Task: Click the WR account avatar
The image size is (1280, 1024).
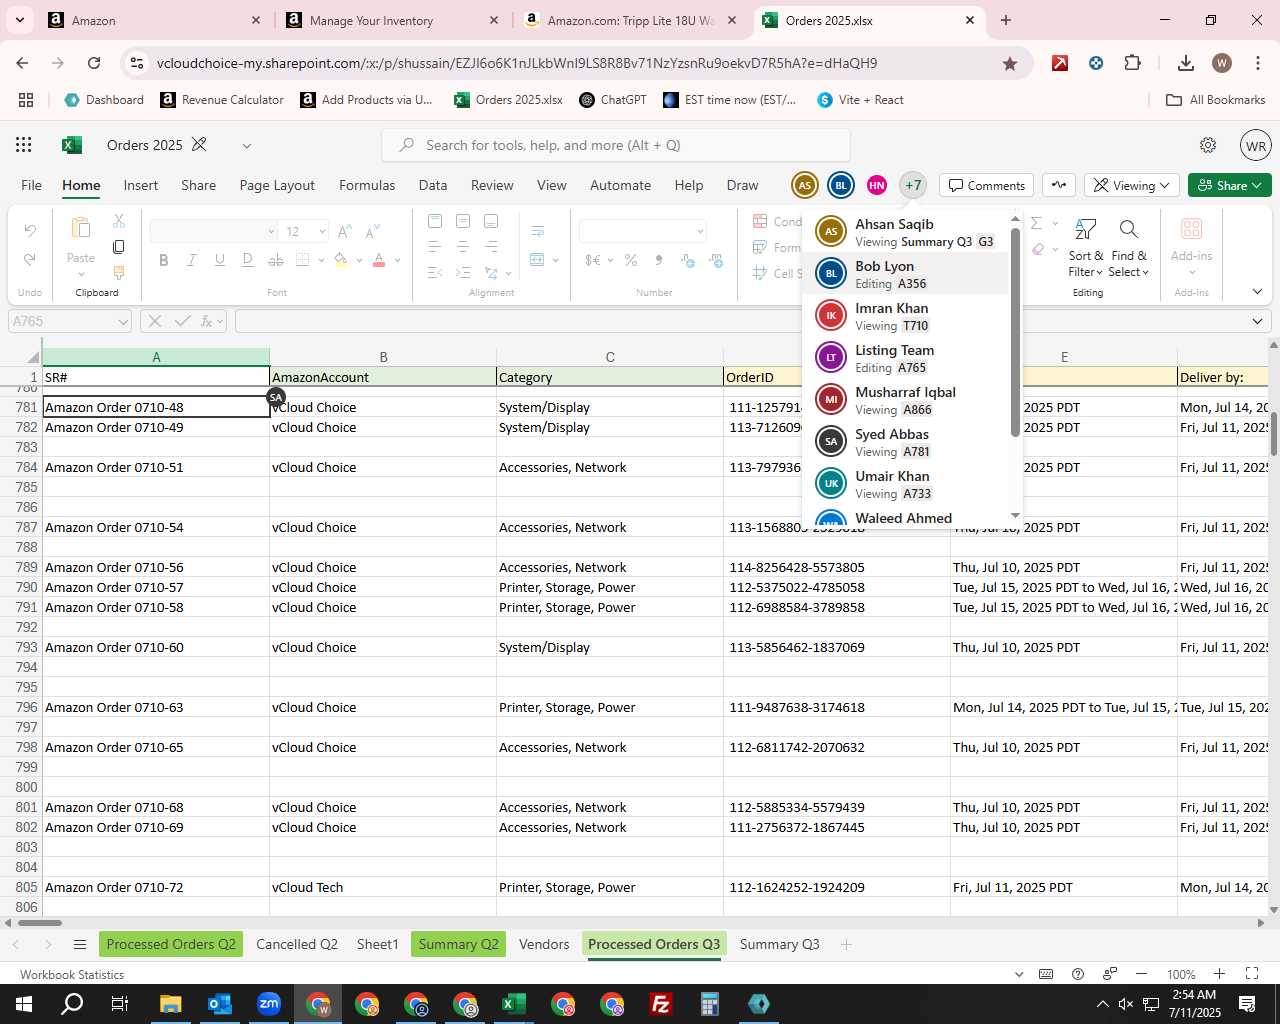Action: (1256, 145)
